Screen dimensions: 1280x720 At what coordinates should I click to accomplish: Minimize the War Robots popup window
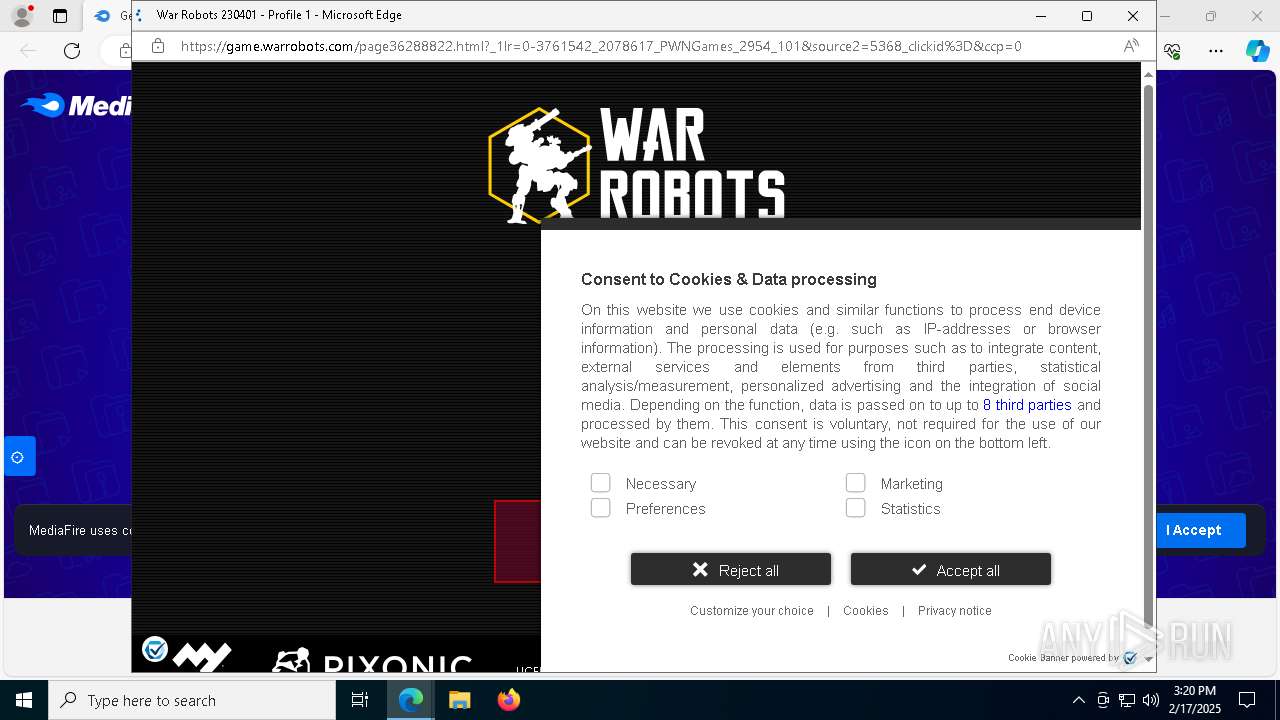(1041, 16)
